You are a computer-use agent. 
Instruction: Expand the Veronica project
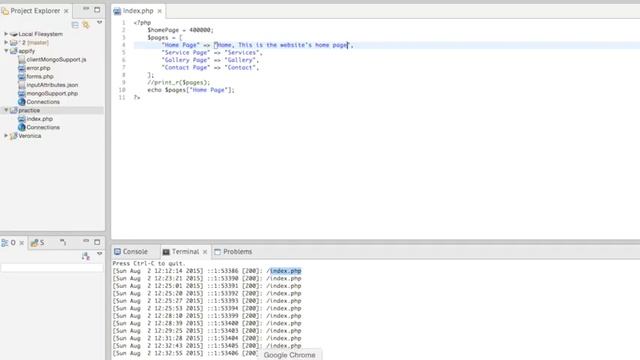pyautogui.click(x=6, y=136)
